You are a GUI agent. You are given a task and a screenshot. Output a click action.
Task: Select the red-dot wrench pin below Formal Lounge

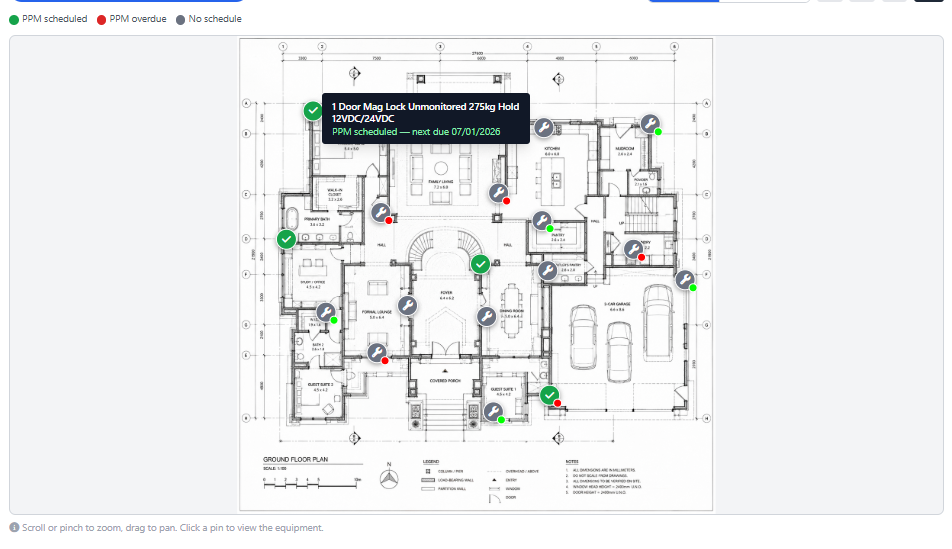click(377, 353)
